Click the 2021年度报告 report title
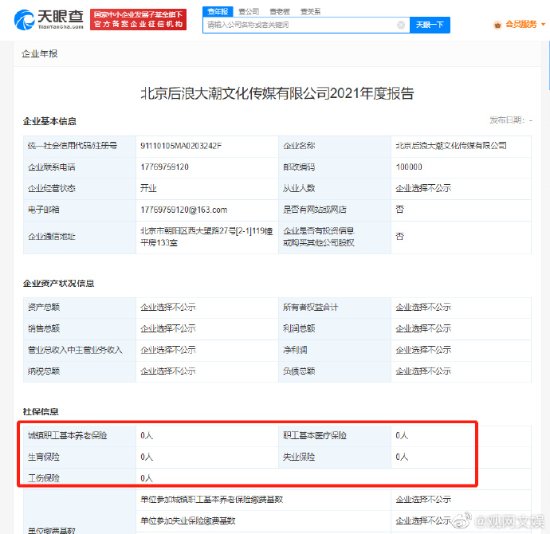 (x=277, y=93)
